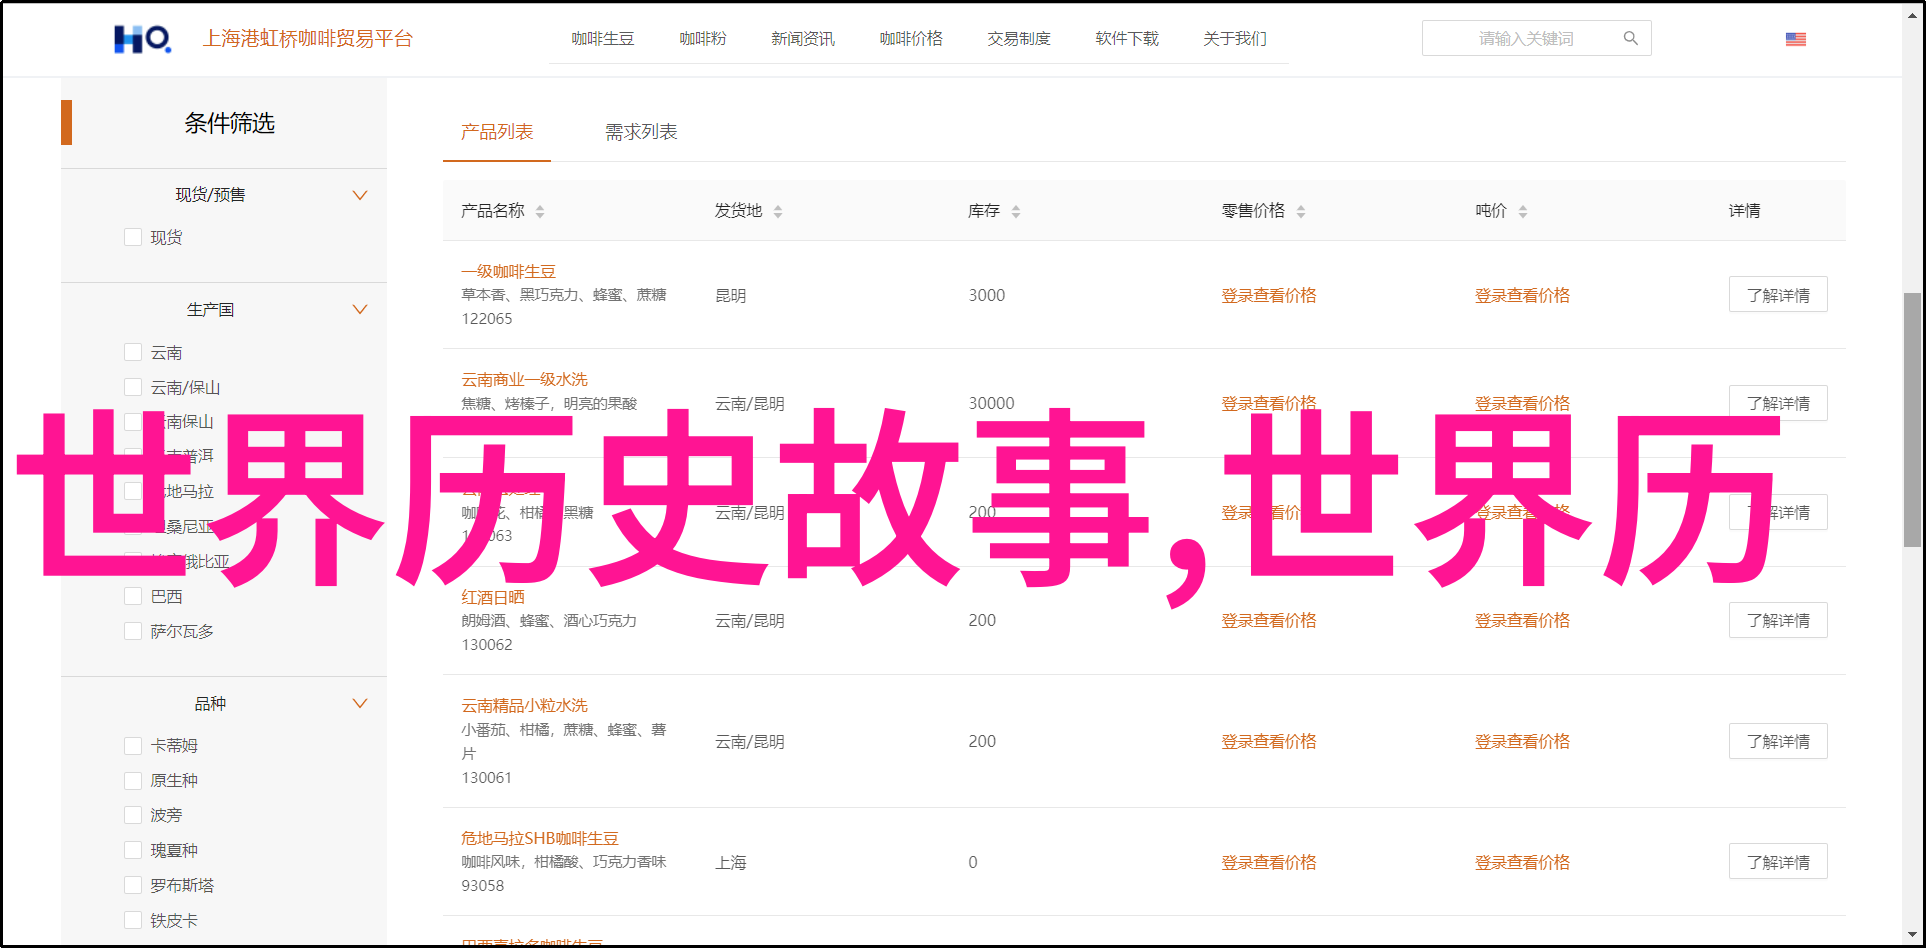
Task: Check the 瑰夏种 checkbox
Action: point(133,850)
